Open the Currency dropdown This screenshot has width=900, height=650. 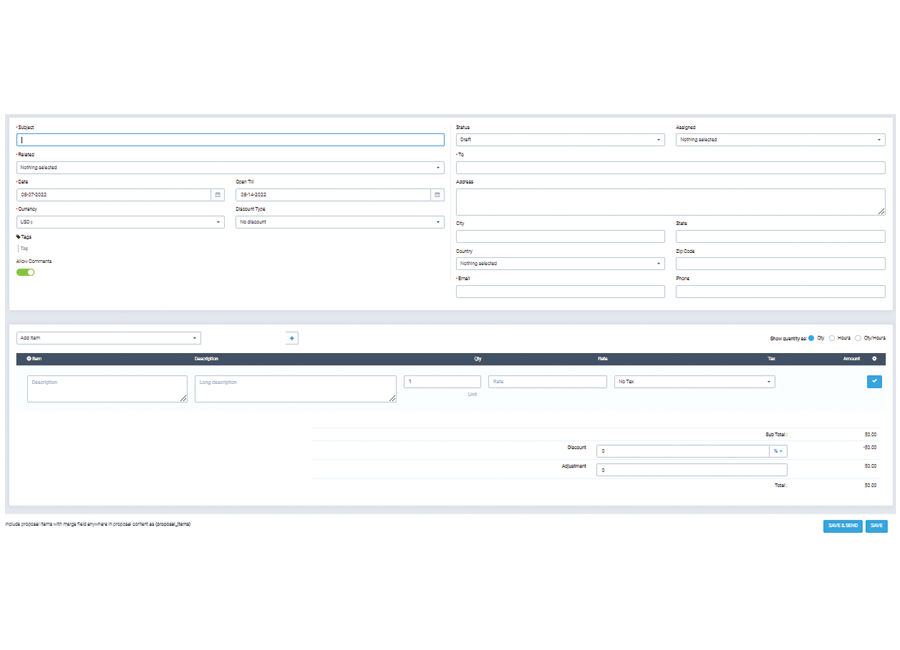click(x=120, y=222)
